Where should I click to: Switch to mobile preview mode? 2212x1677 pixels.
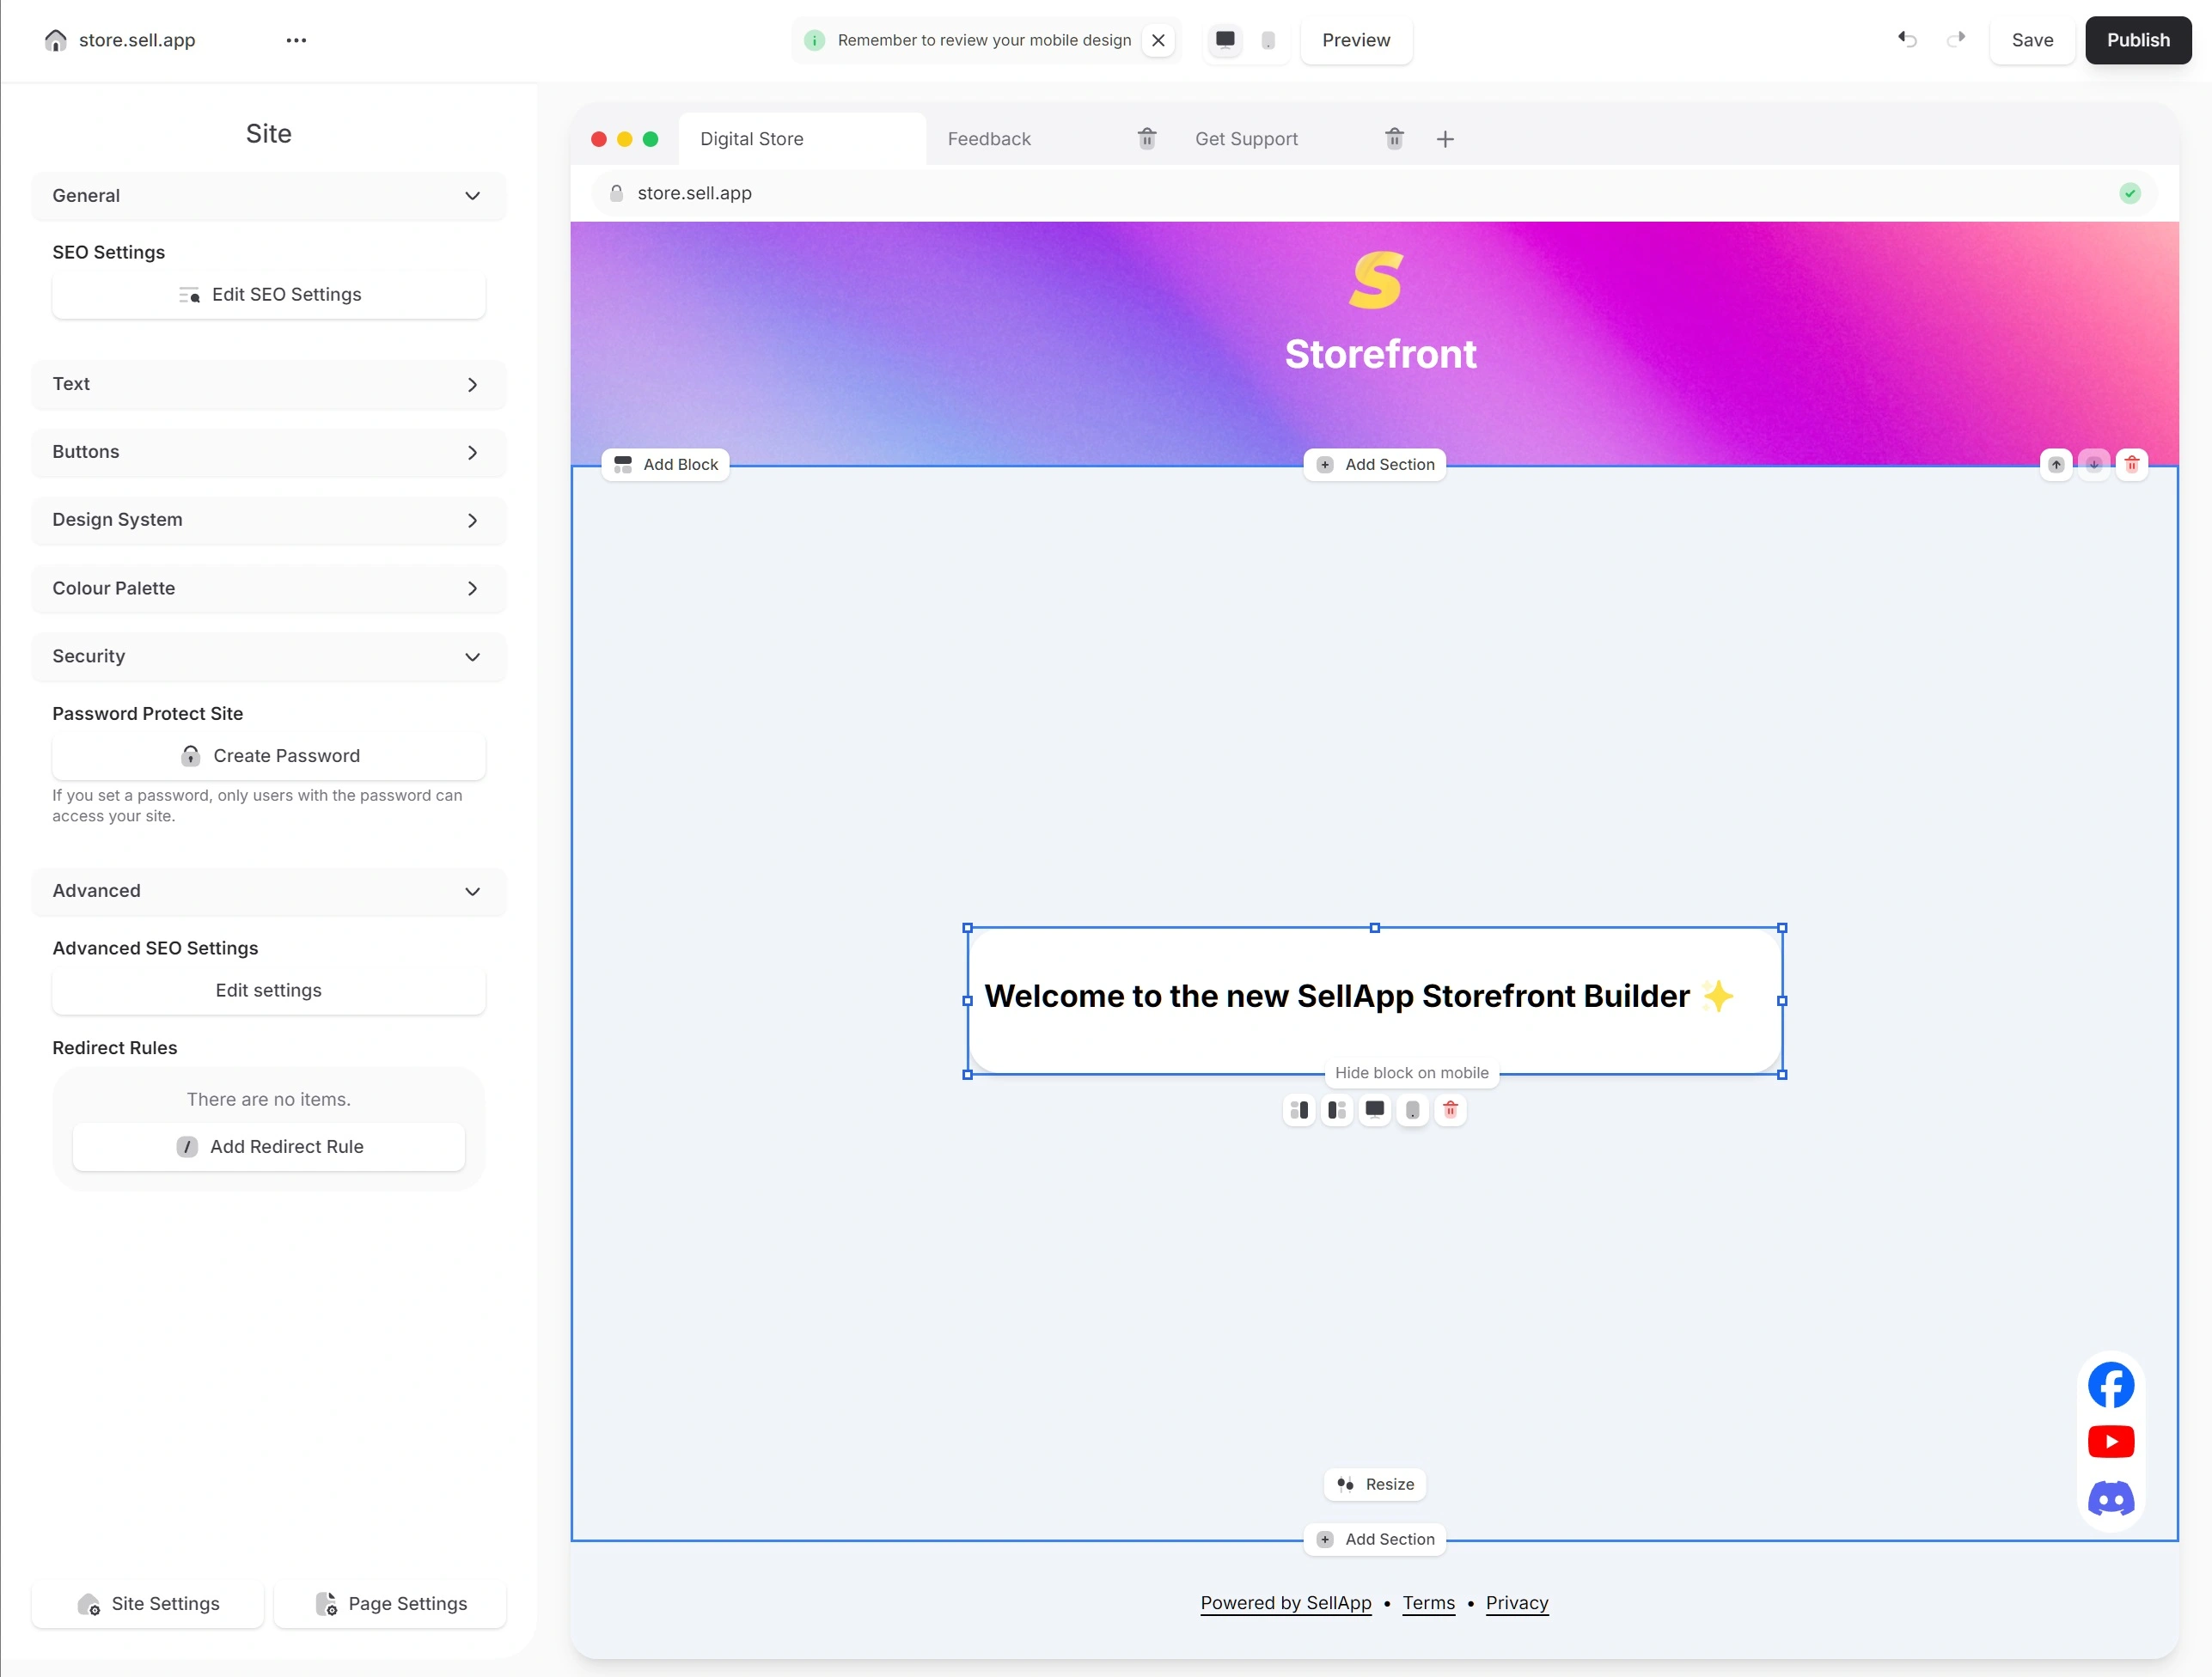point(1268,40)
